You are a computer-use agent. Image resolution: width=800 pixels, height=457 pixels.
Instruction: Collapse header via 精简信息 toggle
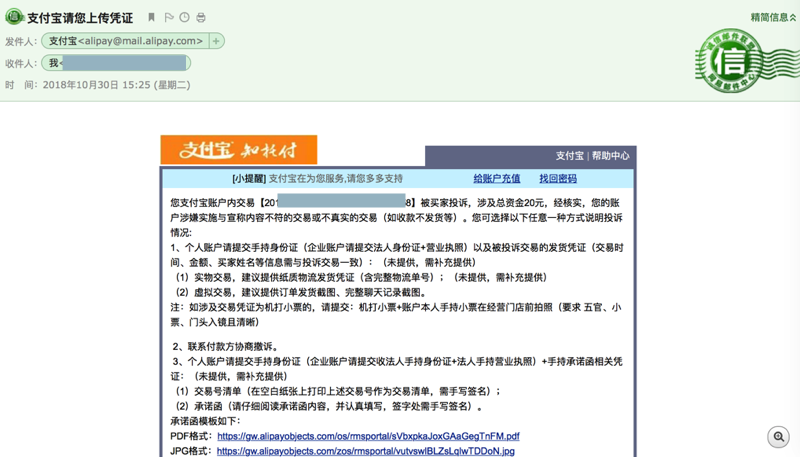pyautogui.click(x=773, y=17)
